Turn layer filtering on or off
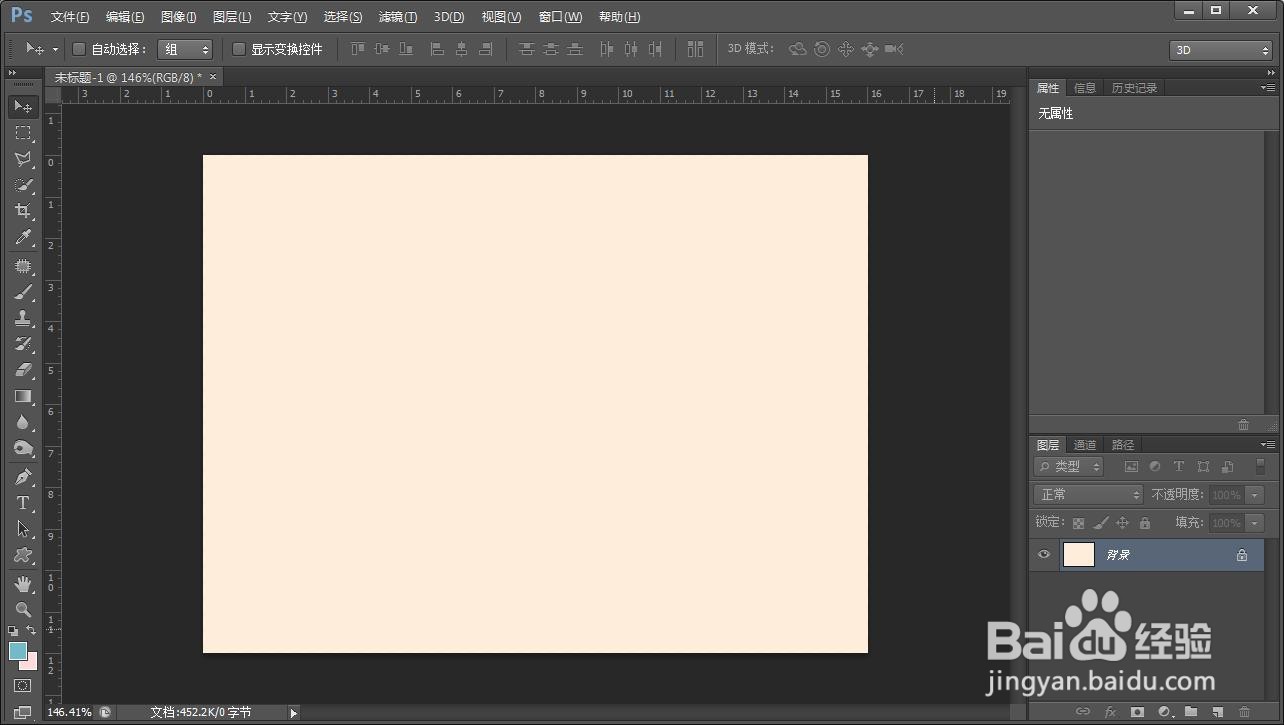Screen dimensions: 1284x725 [1260, 466]
